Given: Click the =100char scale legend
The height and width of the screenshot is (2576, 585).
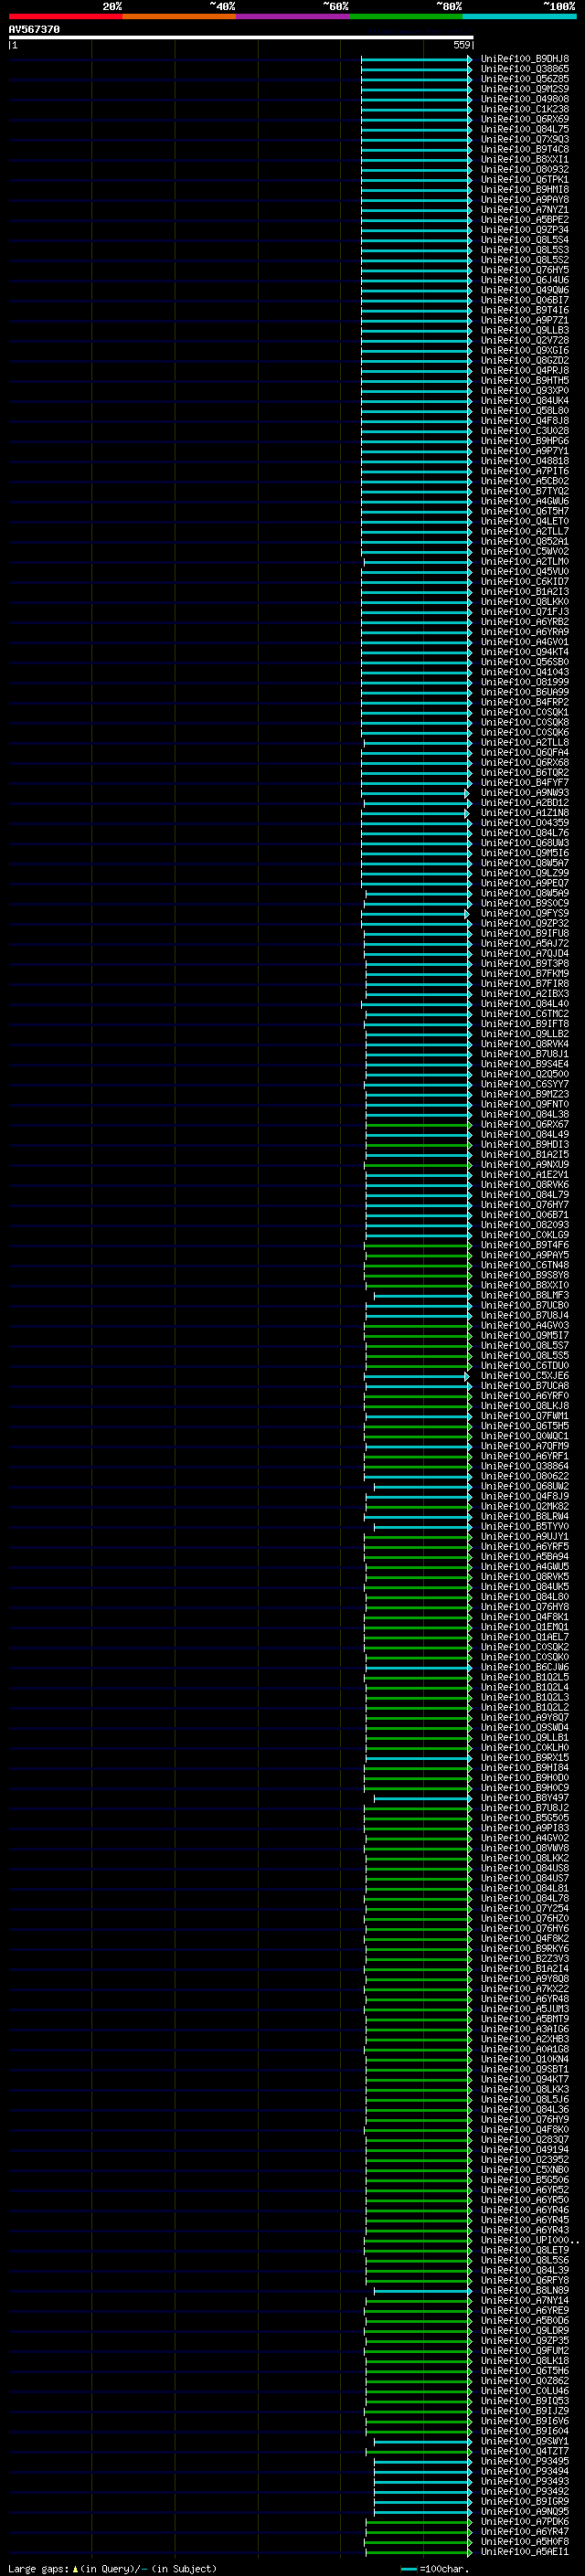Looking at the screenshot, I should click(434, 2568).
